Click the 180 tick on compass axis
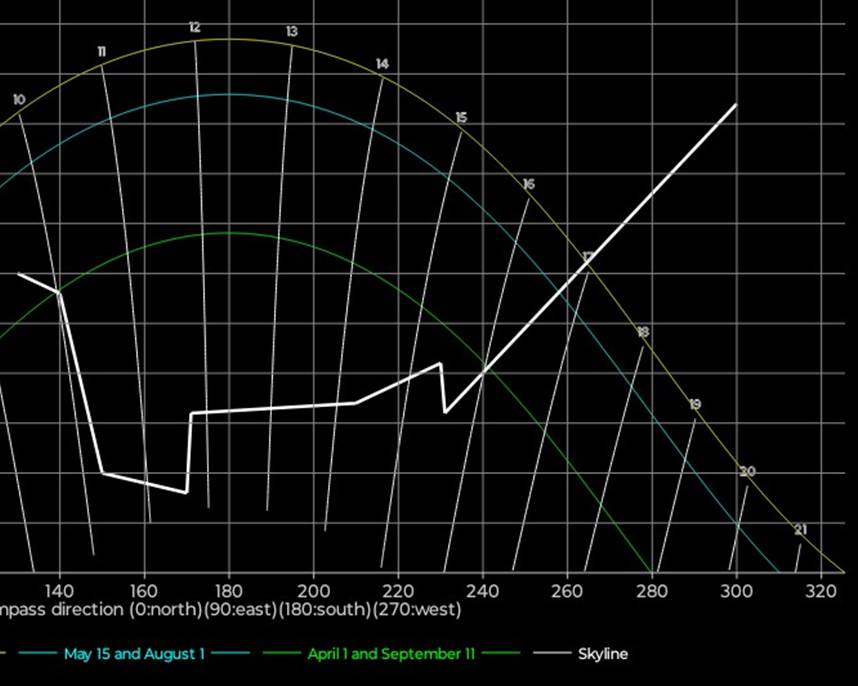 click(x=229, y=589)
